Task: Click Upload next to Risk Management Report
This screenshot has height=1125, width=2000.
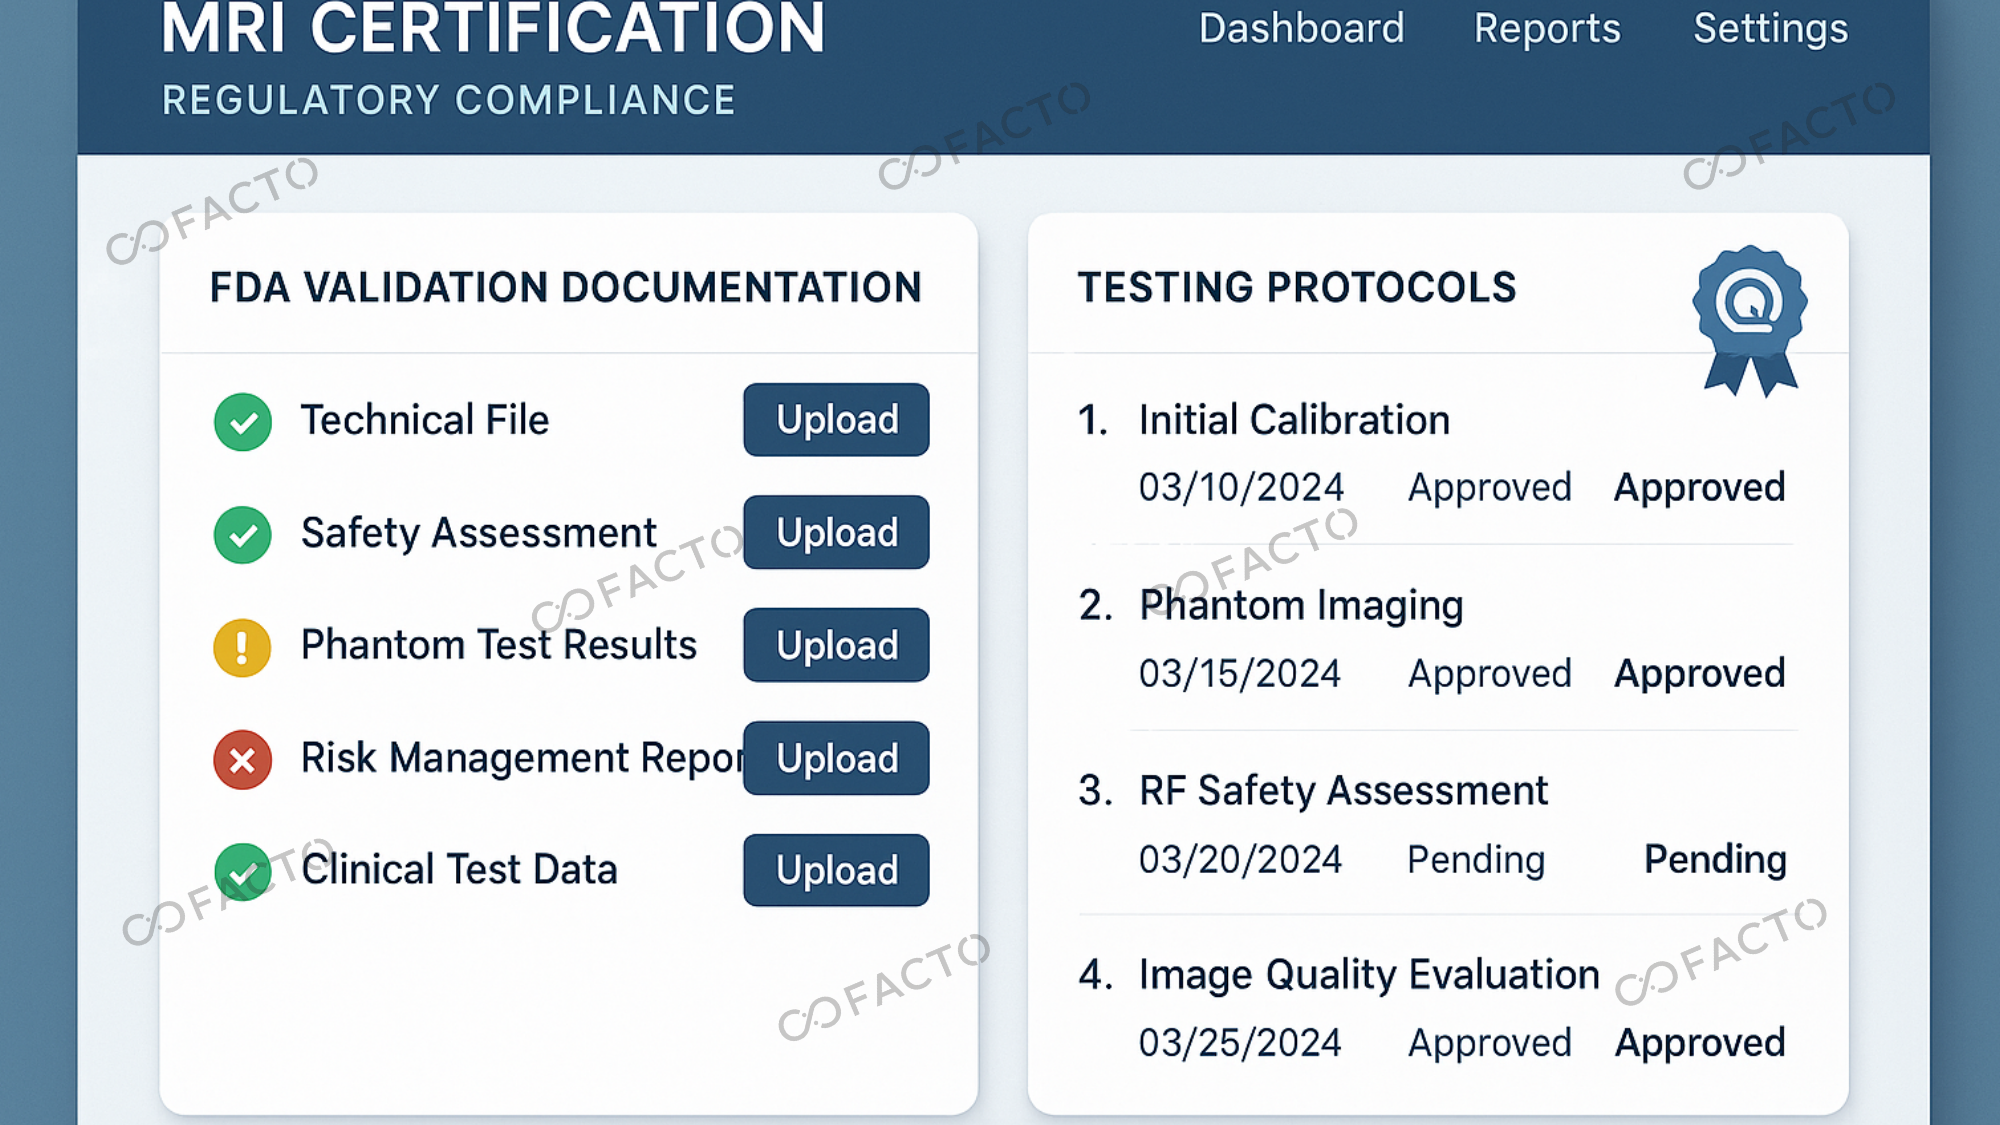Action: (836, 758)
